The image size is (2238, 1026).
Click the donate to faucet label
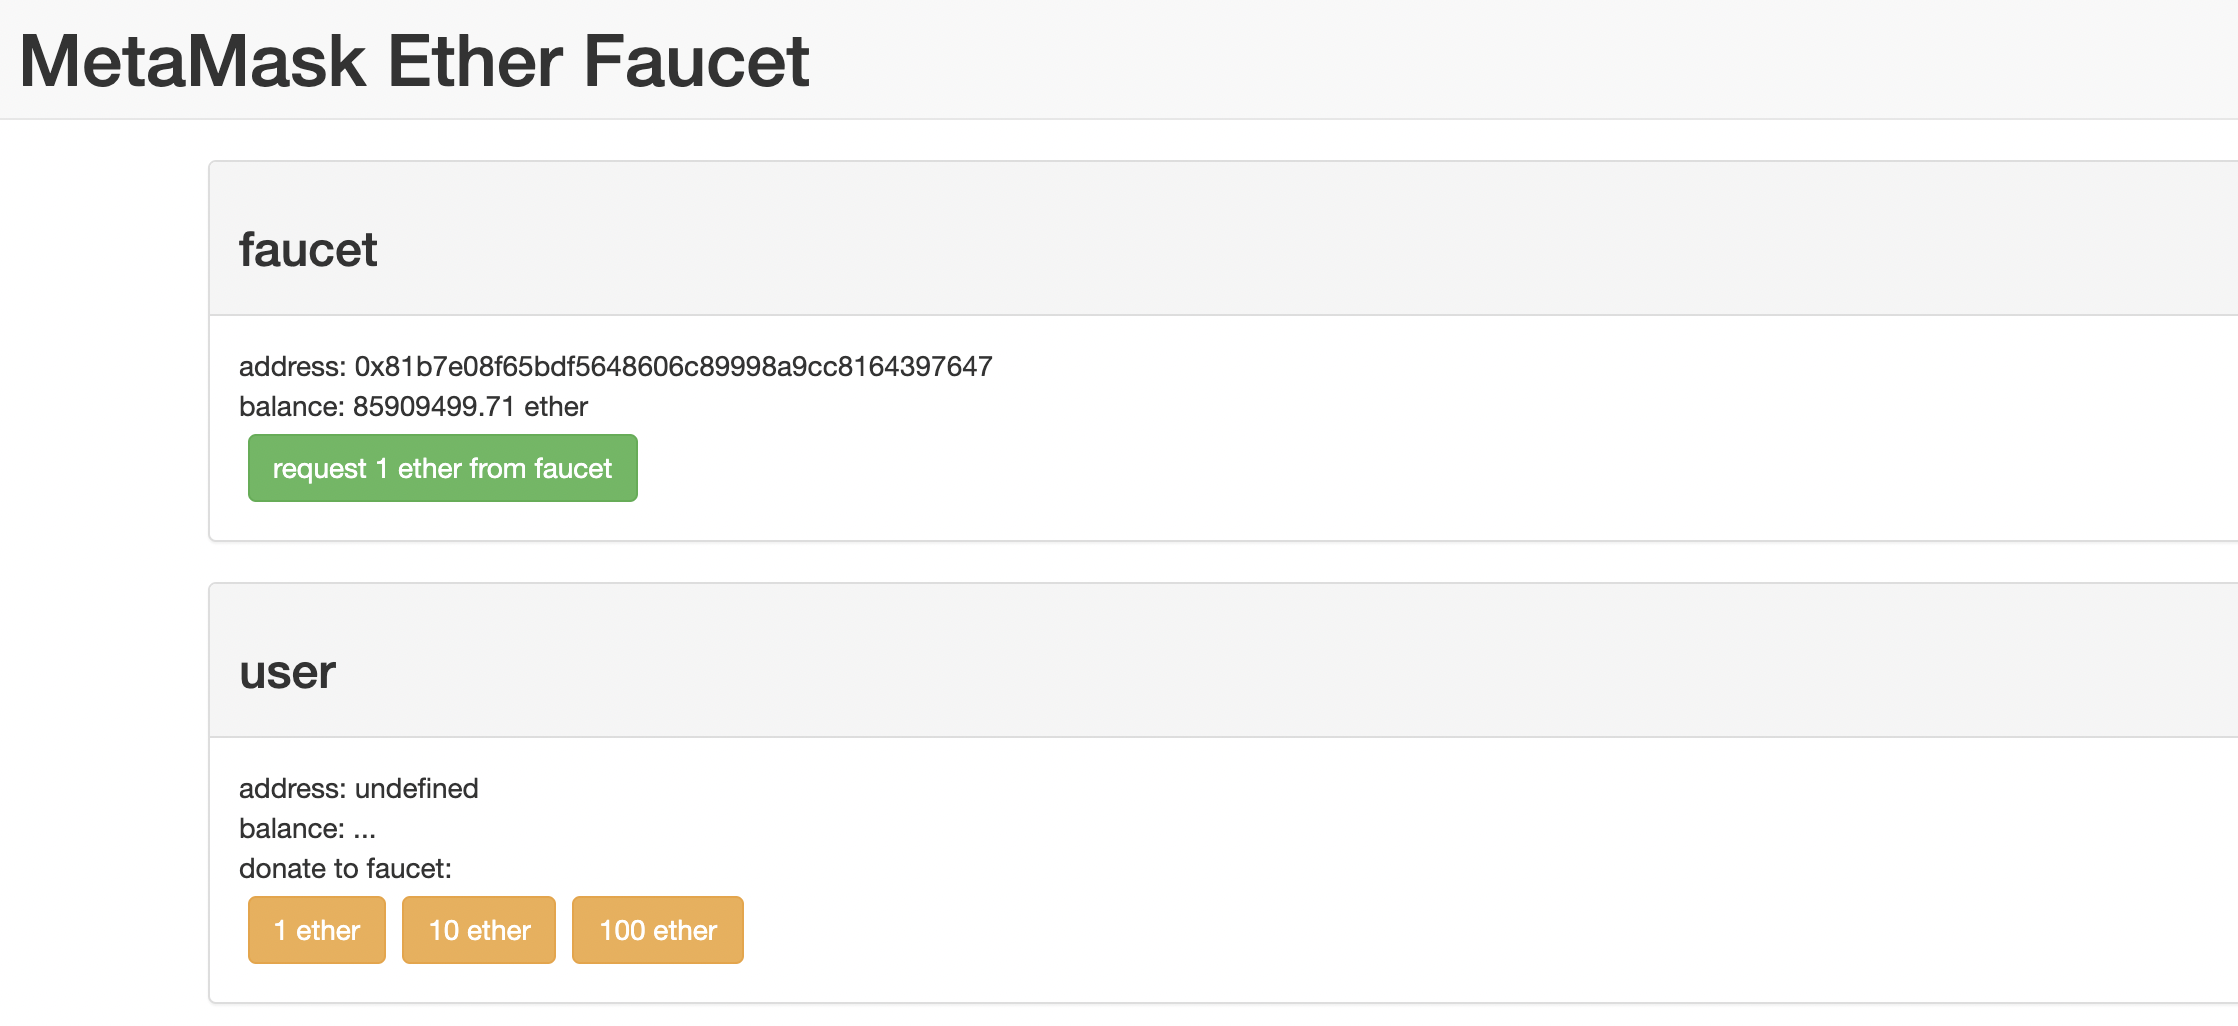pos(345,868)
